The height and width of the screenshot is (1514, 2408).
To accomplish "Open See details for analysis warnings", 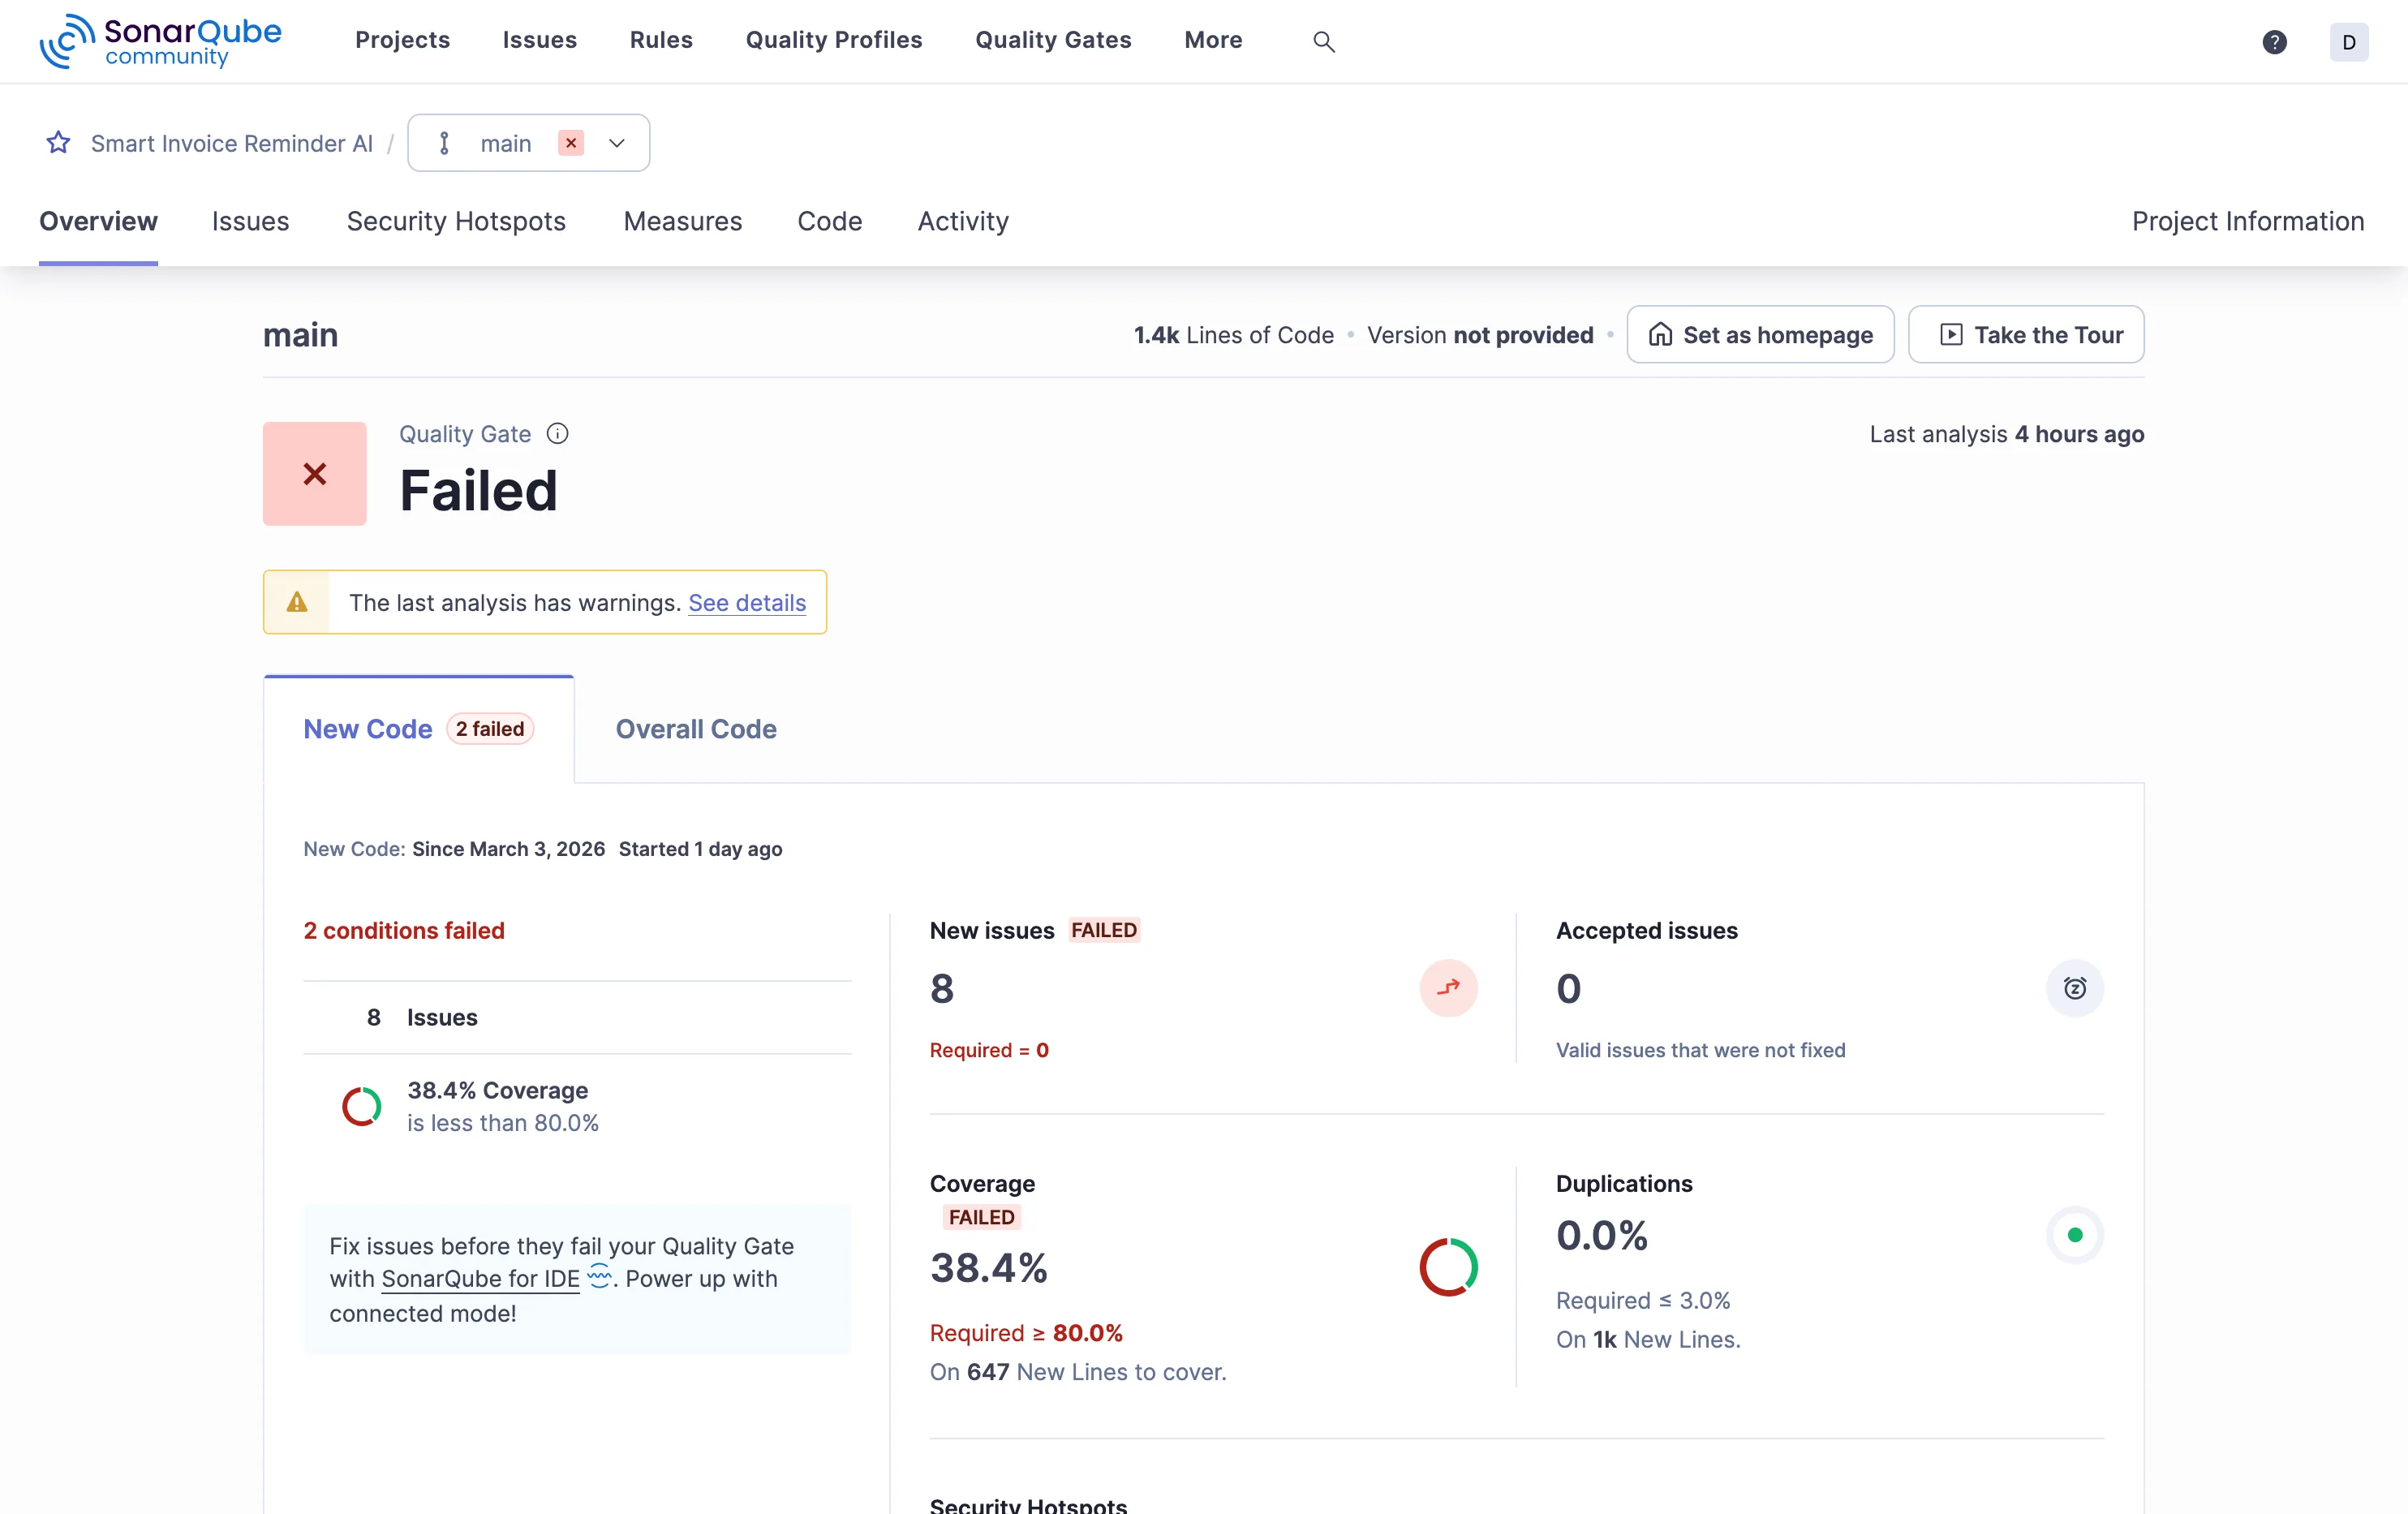I will (747, 603).
